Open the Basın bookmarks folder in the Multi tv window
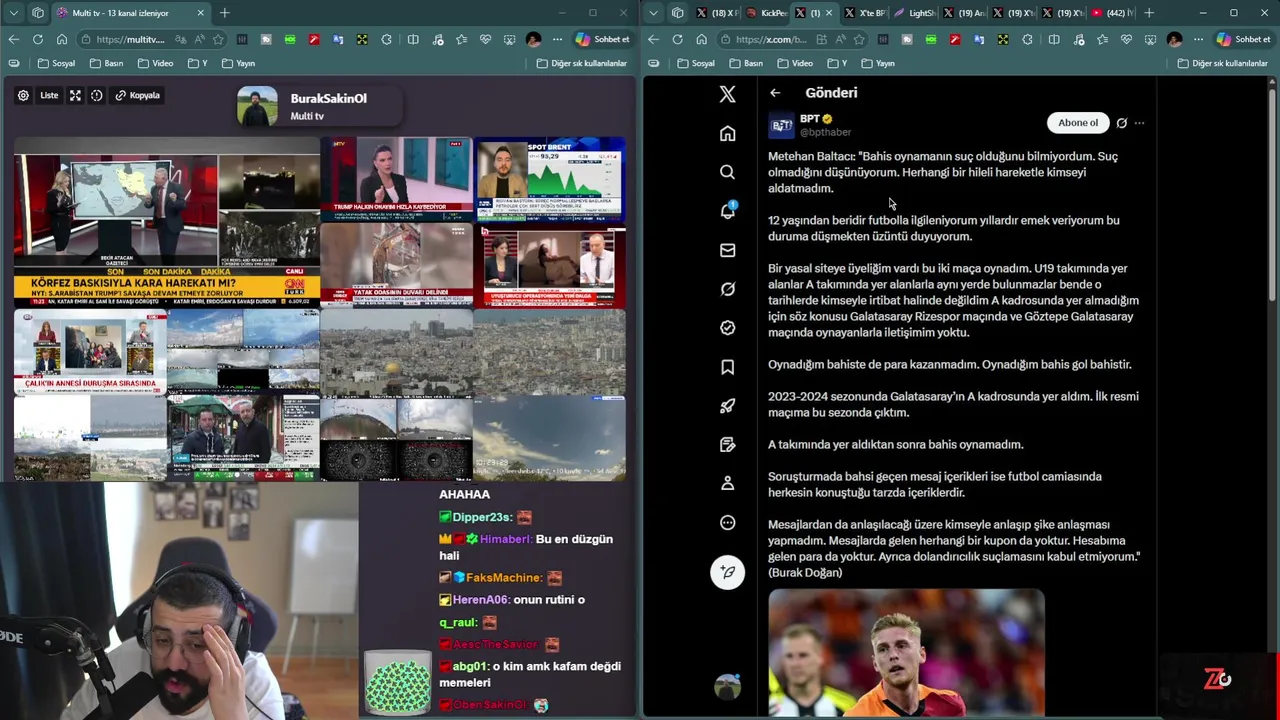The height and width of the screenshot is (720, 1280). pyautogui.click(x=106, y=63)
